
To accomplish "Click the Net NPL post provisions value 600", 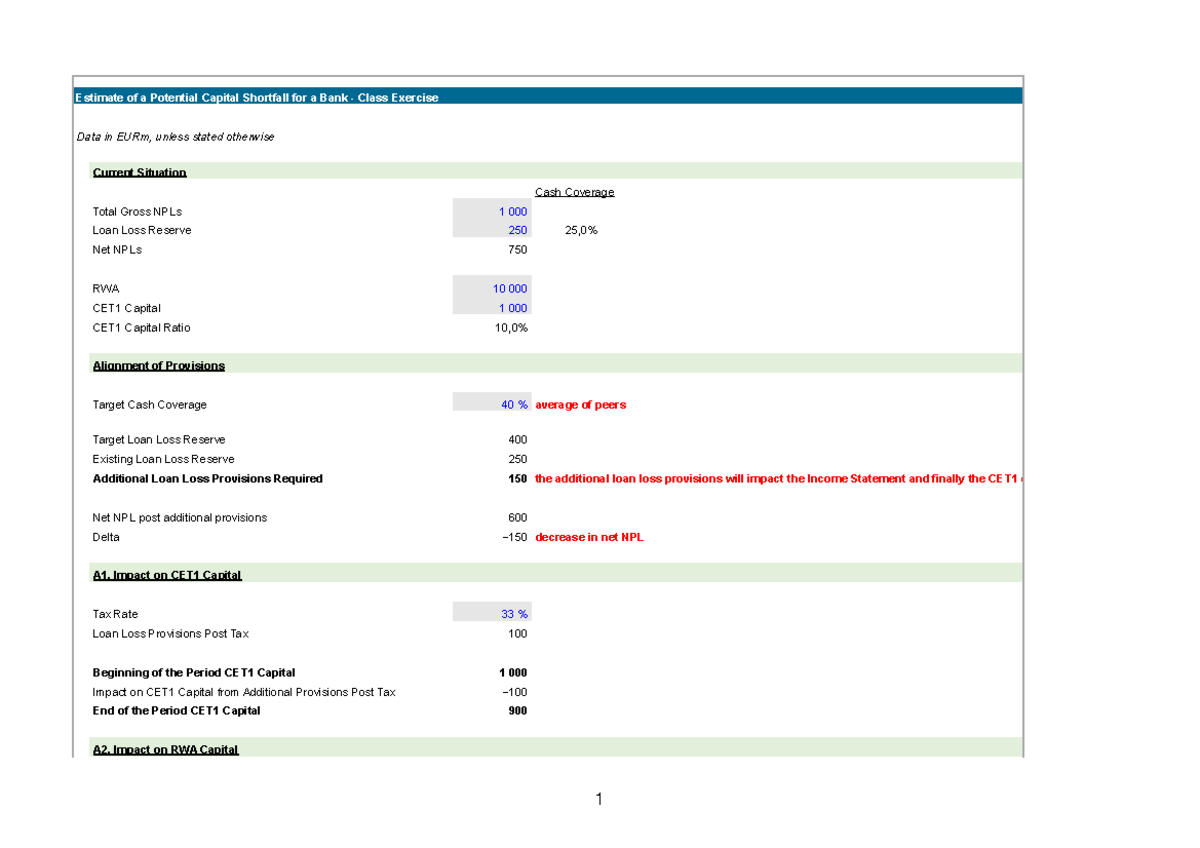I will click(518, 518).
